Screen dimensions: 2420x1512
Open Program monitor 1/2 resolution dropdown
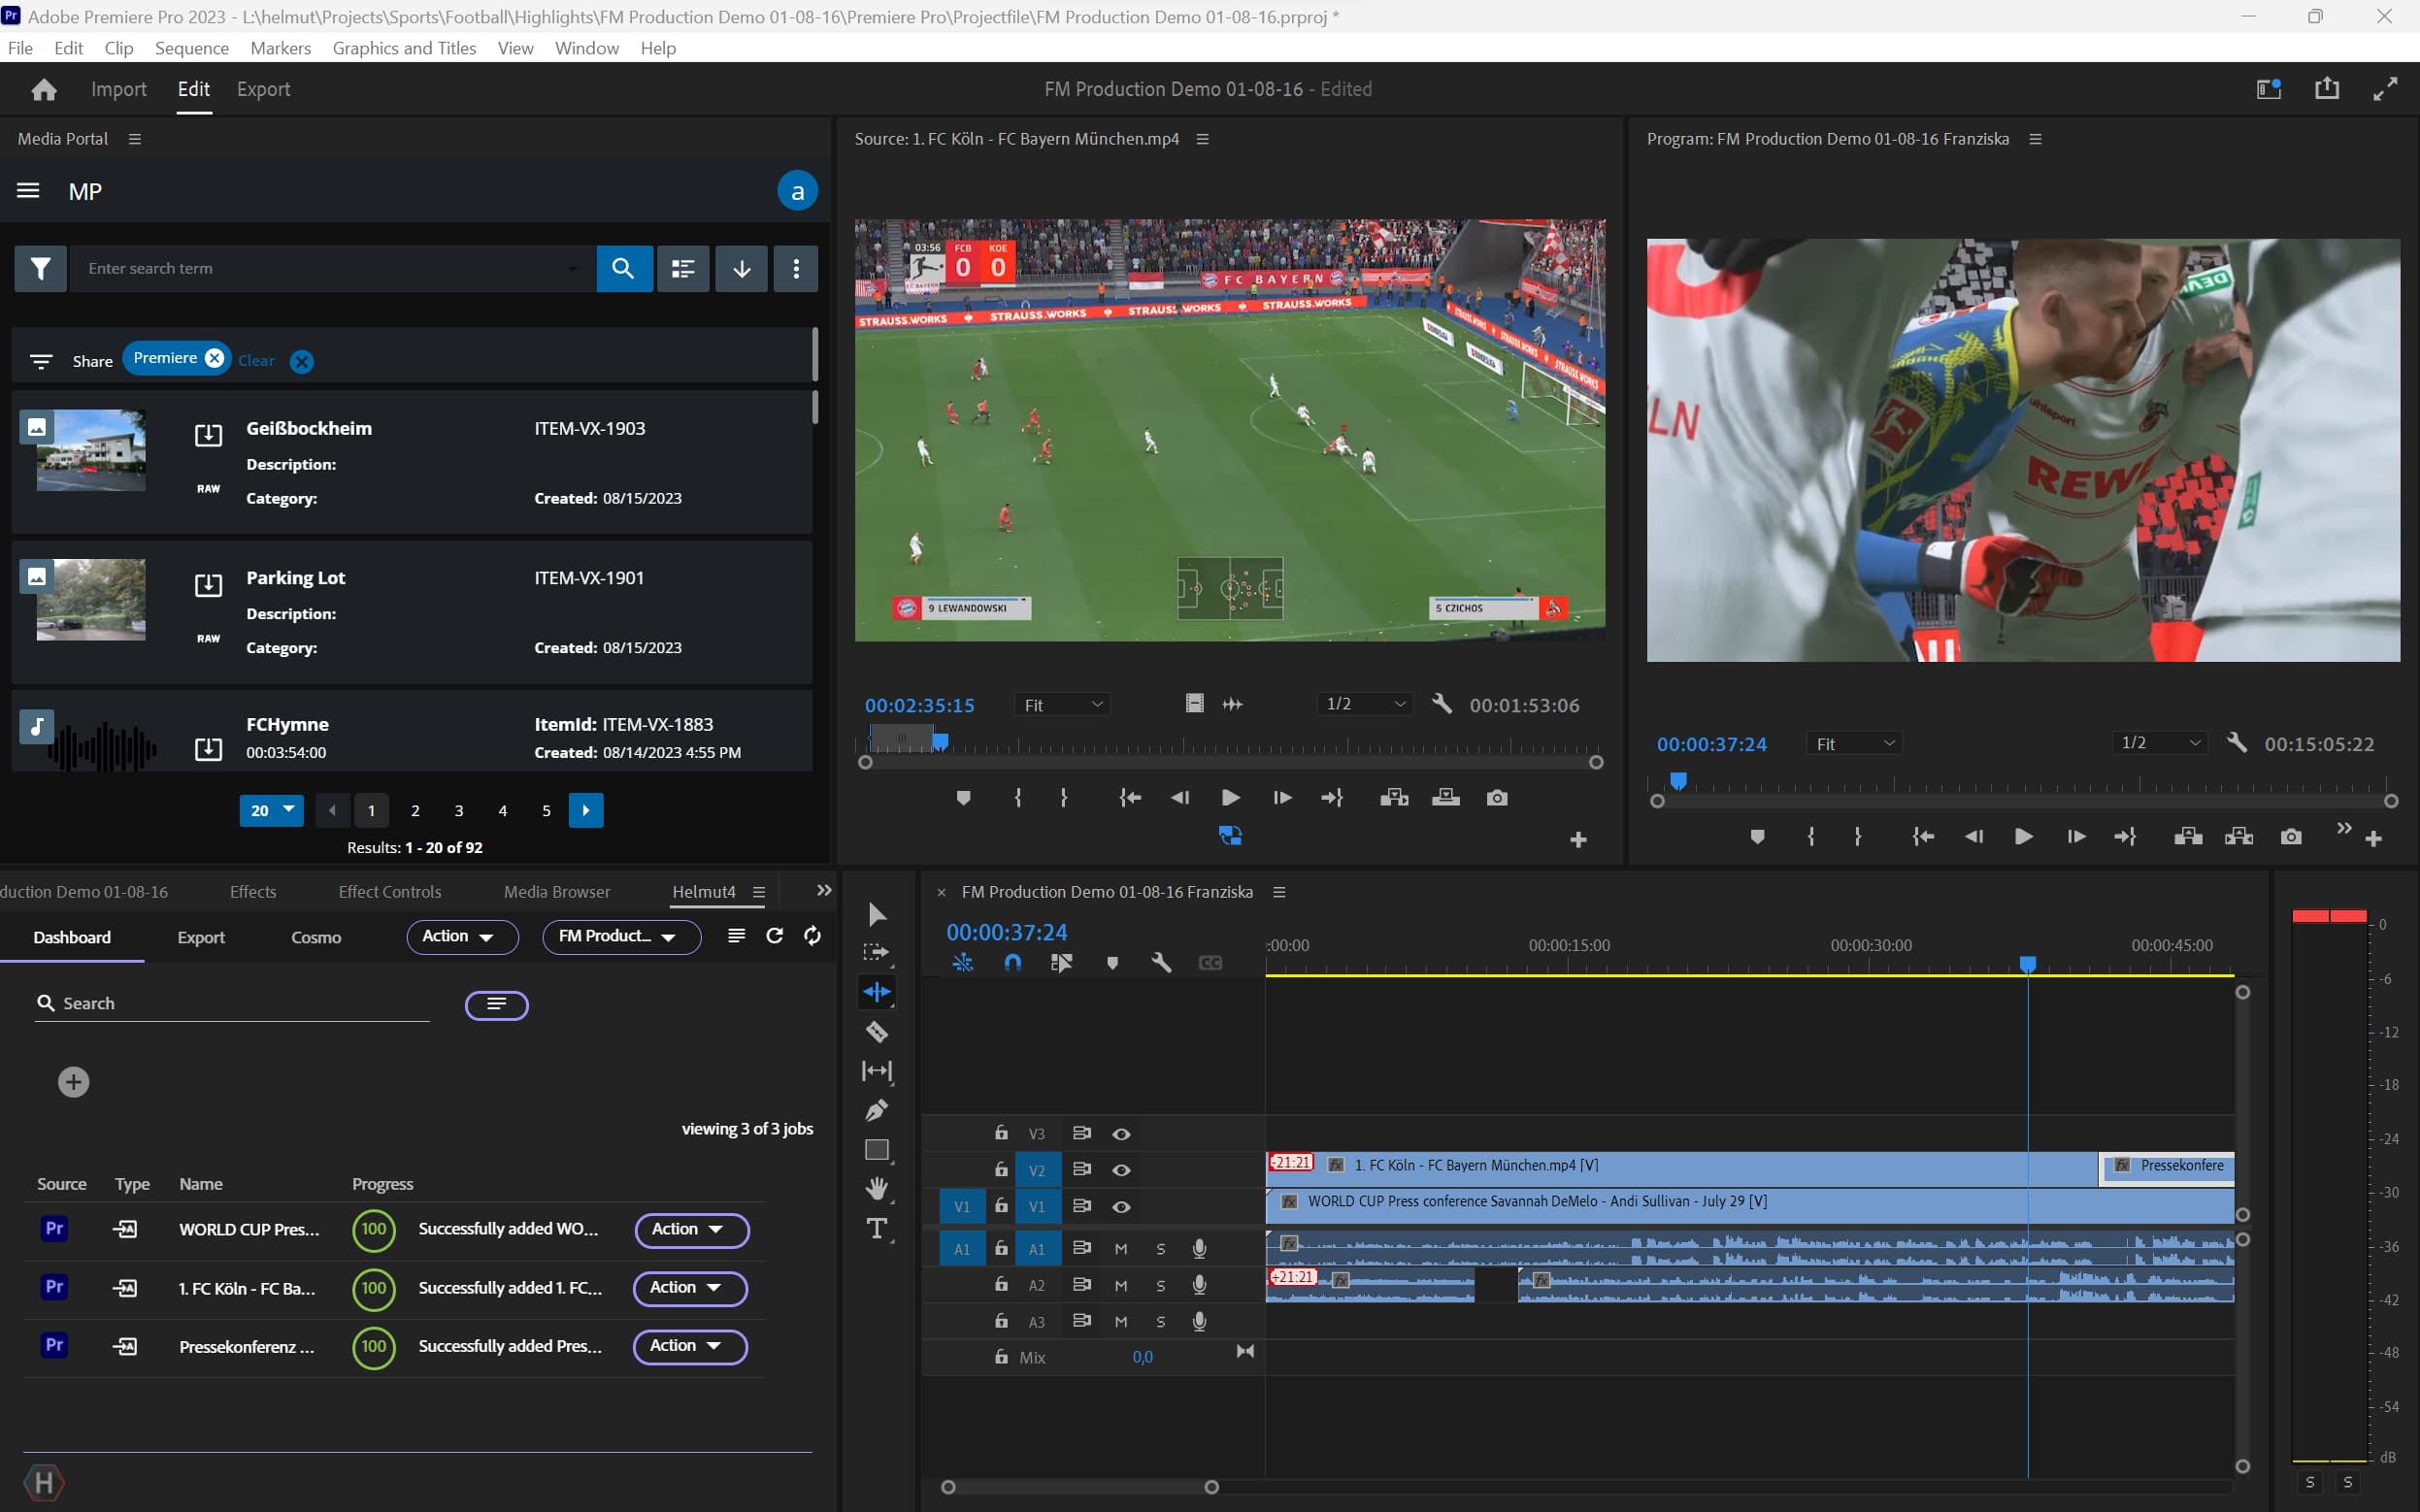coord(2161,743)
